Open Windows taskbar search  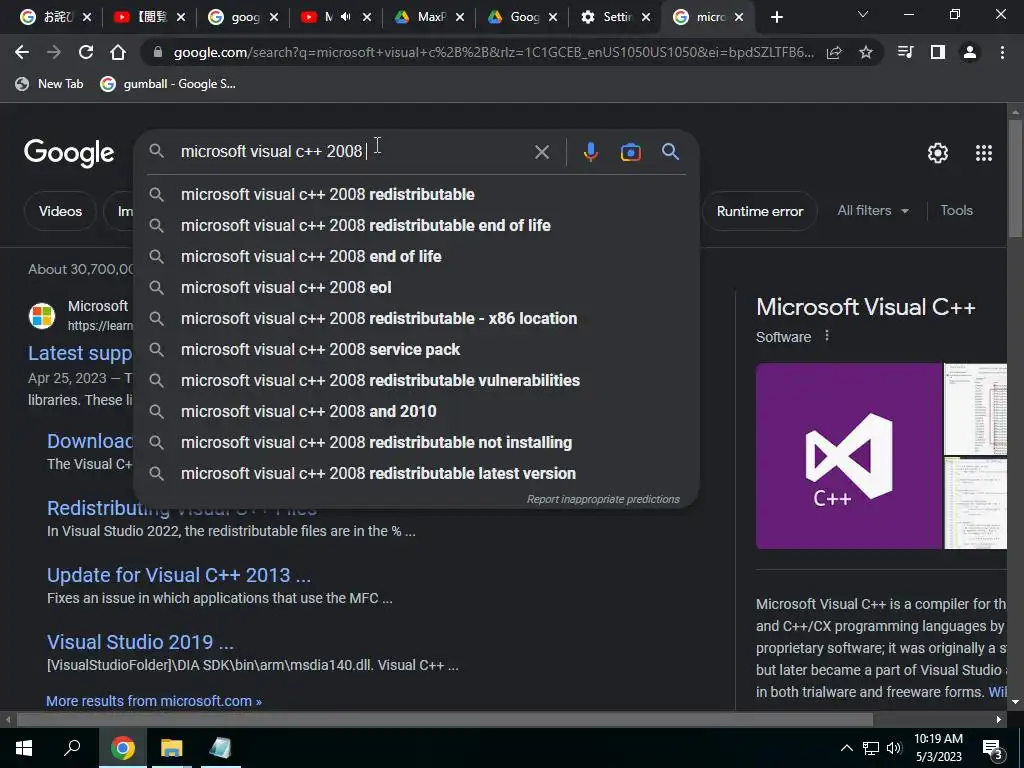coord(72,747)
